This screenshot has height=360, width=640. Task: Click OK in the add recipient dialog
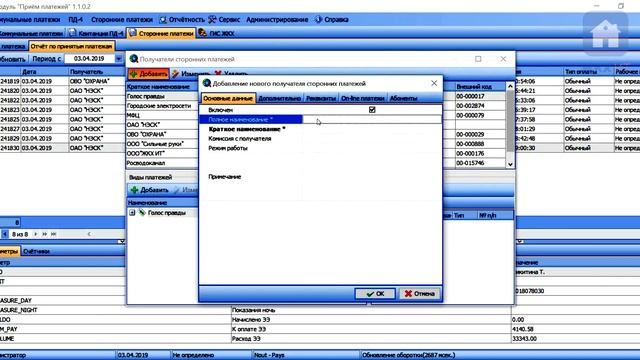[x=375, y=293]
